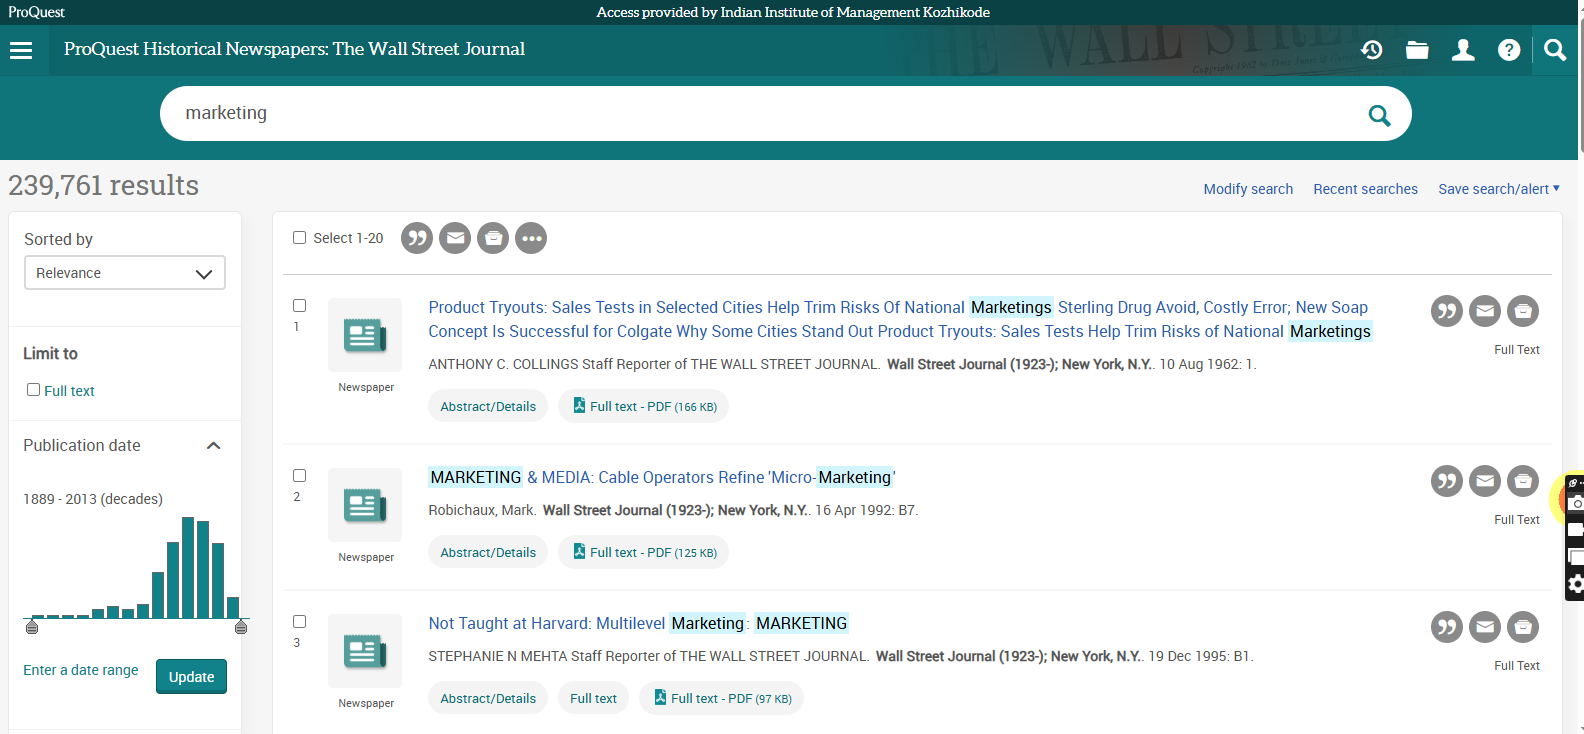Image resolution: width=1584 pixels, height=734 pixels.
Task: Collapse the Publication date section
Action: point(213,446)
